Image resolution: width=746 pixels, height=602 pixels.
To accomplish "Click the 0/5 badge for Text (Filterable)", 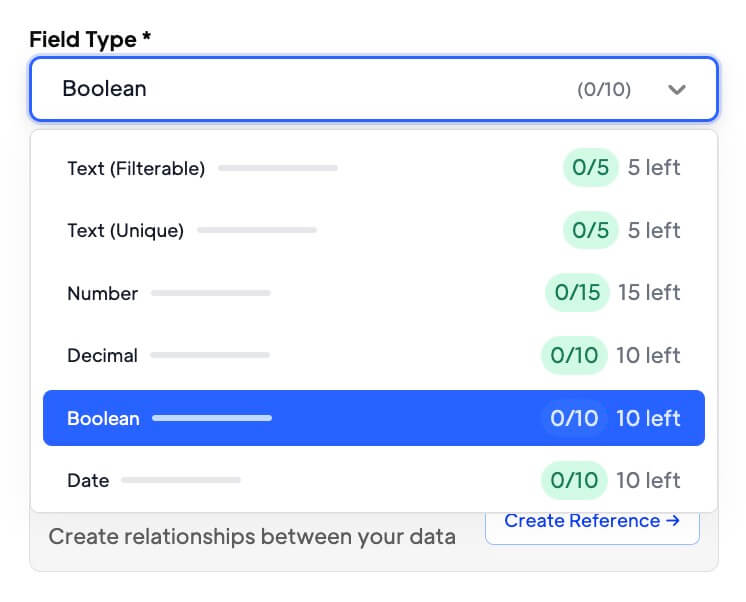I will (x=590, y=168).
